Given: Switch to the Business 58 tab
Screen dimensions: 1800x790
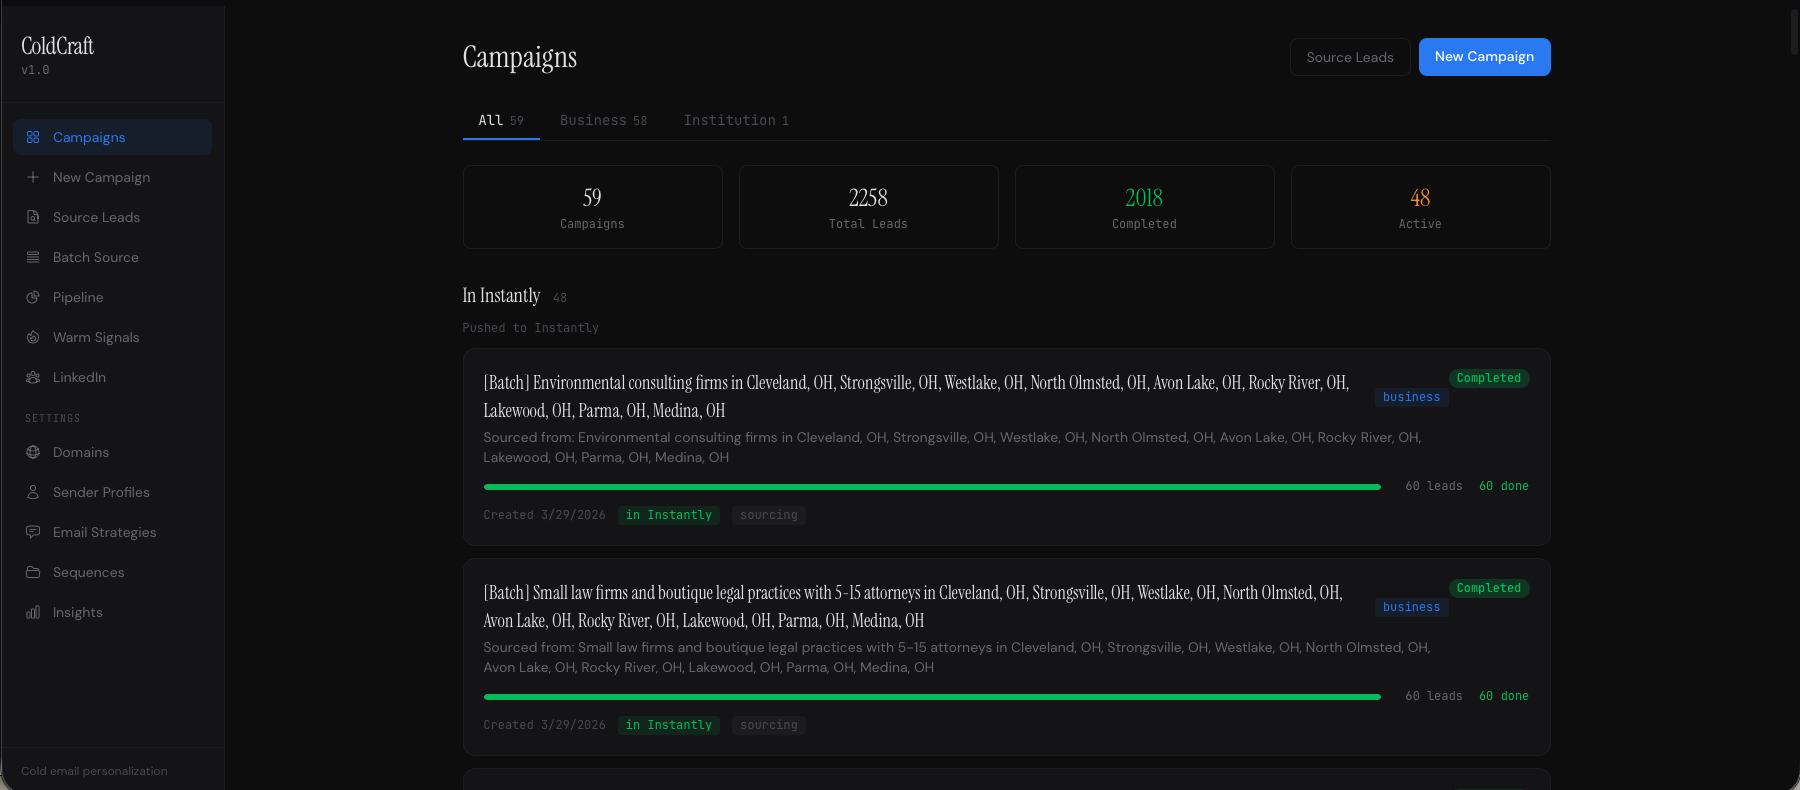Looking at the screenshot, I should 604,120.
